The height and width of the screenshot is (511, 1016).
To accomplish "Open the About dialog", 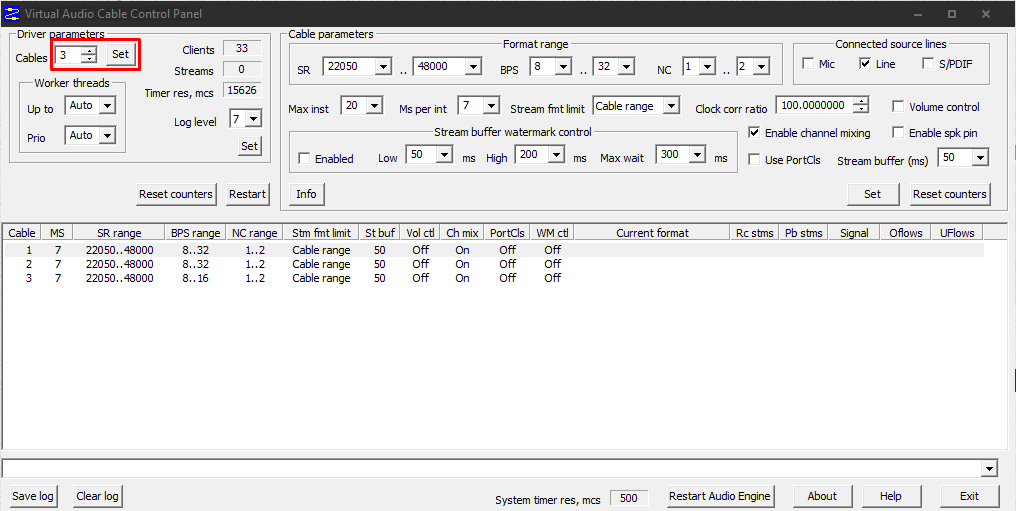I will pyautogui.click(x=822, y=496).
